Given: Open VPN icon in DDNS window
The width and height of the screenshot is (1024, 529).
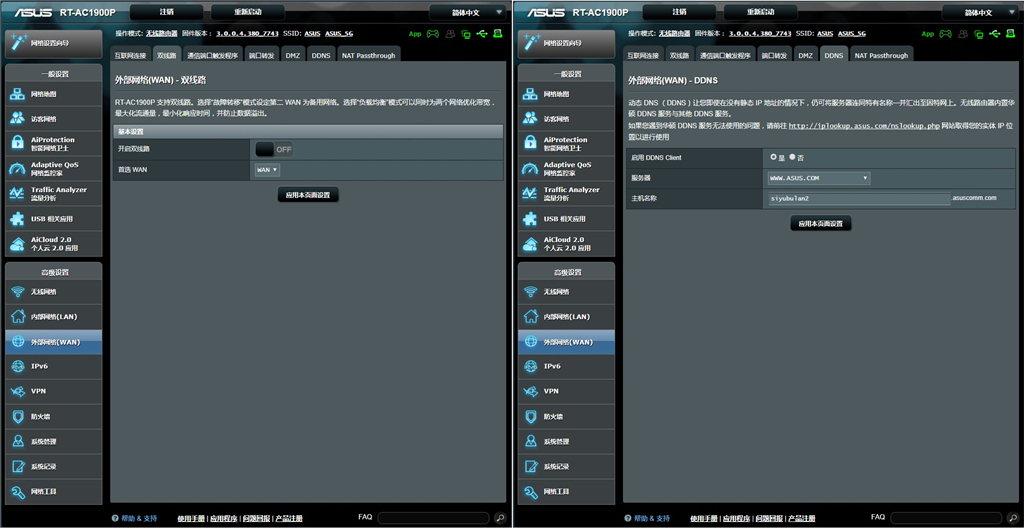Looking at the screenshot, I should click(x=530, y=391).
